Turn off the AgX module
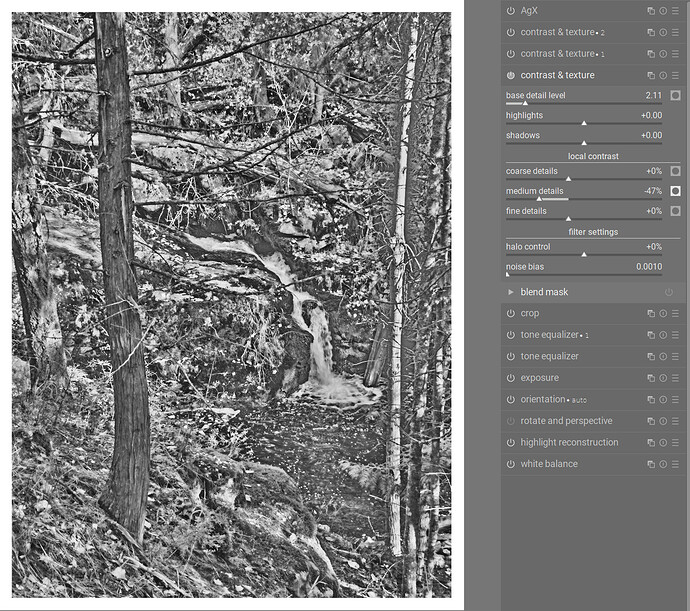The image size is (690, 611). pyautogui.click(x=510, y=11)
